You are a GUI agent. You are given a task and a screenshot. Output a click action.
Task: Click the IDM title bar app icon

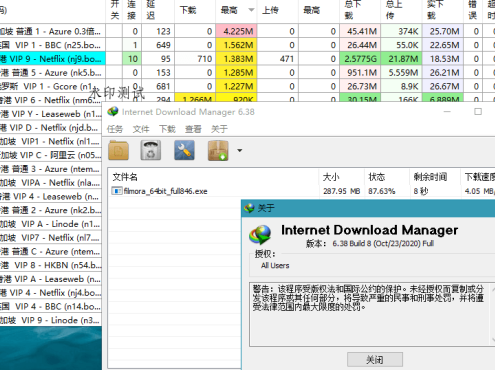(x=113, y=112)
